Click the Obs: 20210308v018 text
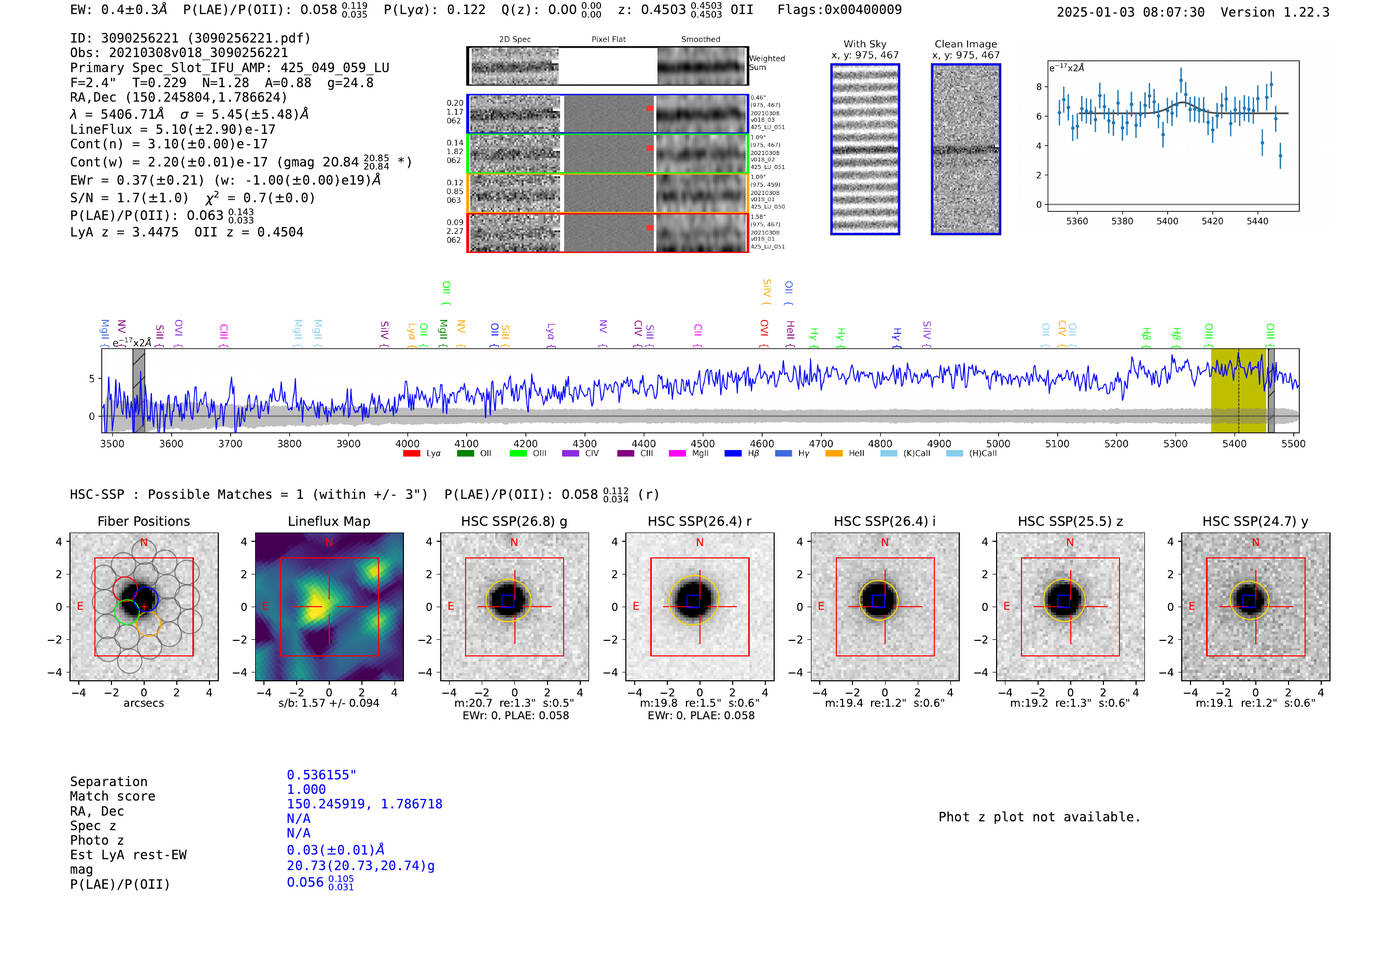 coord(179,53)
